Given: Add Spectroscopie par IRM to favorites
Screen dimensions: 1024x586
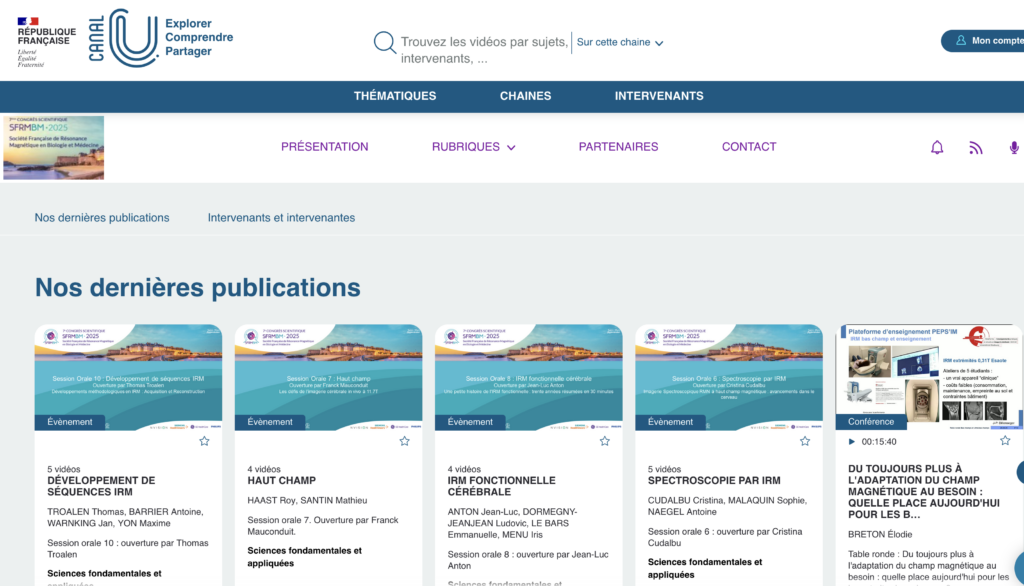Looking at the screenshot, I should [804, 441].
